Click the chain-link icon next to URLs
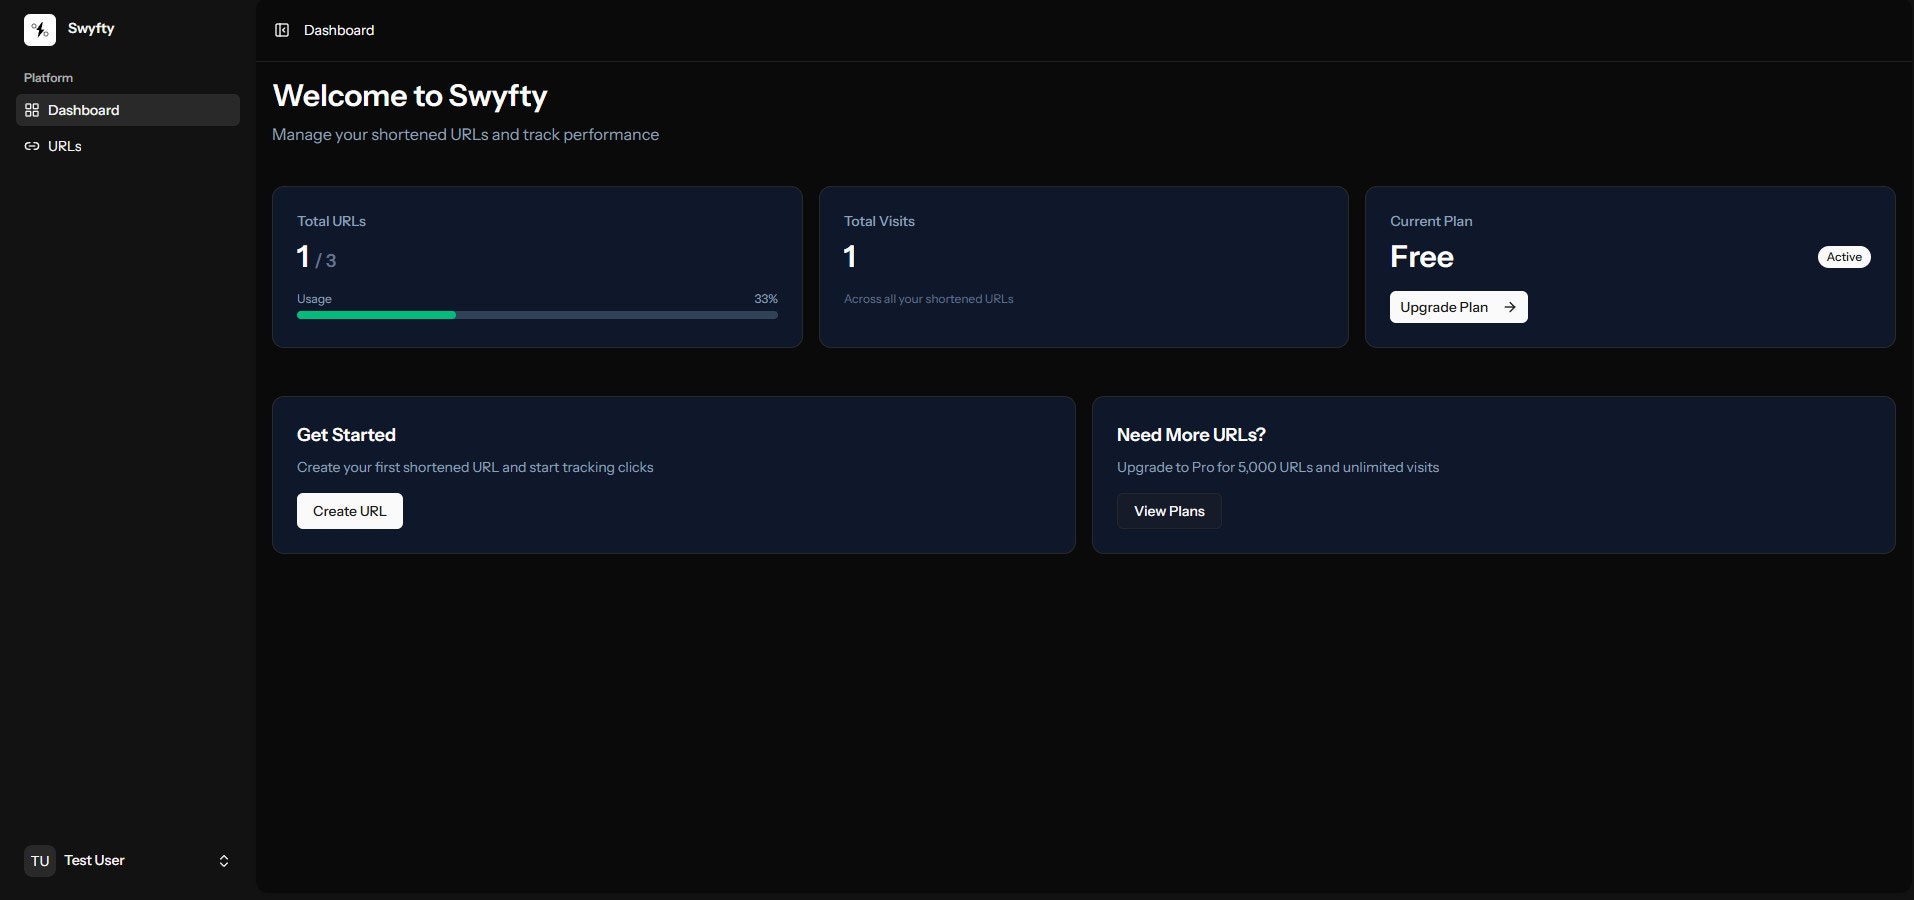Viewport: 1914px width, 900px height. (x=31, y=146)
